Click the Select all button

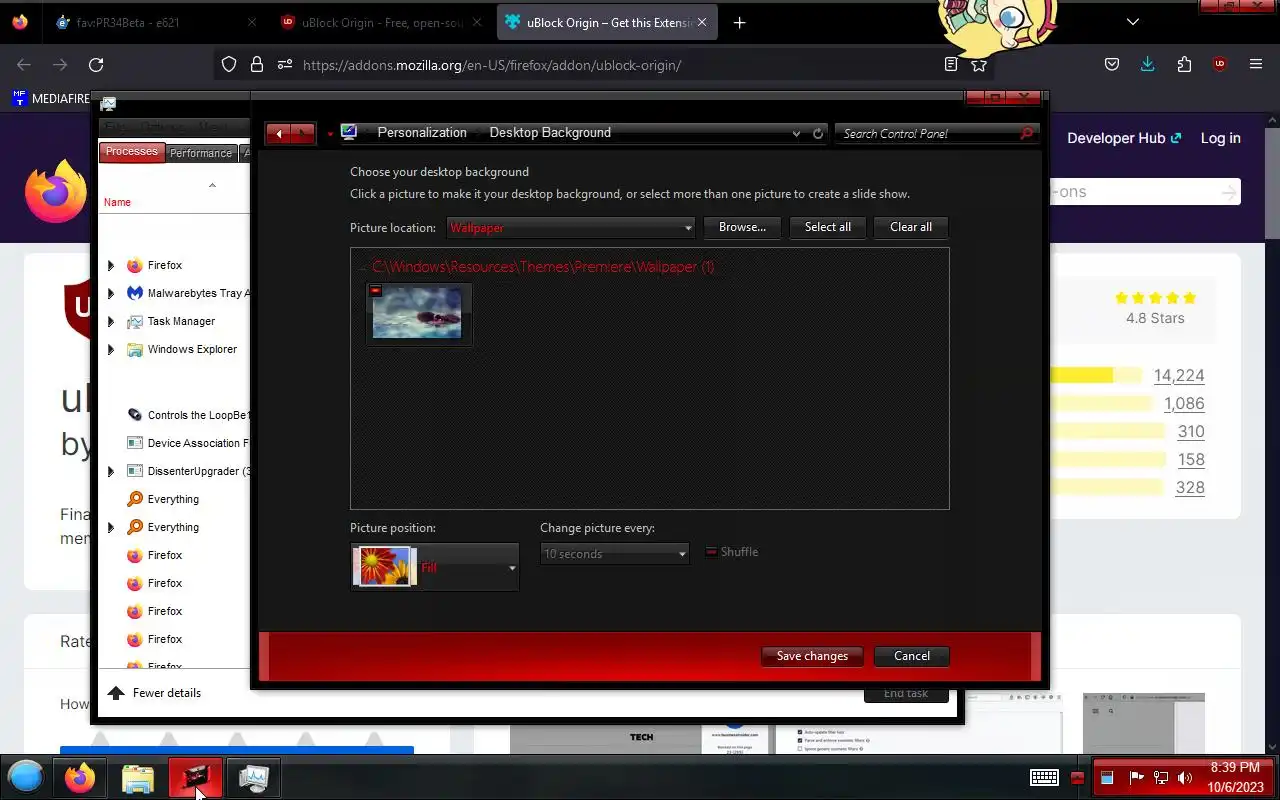(828, 227)
